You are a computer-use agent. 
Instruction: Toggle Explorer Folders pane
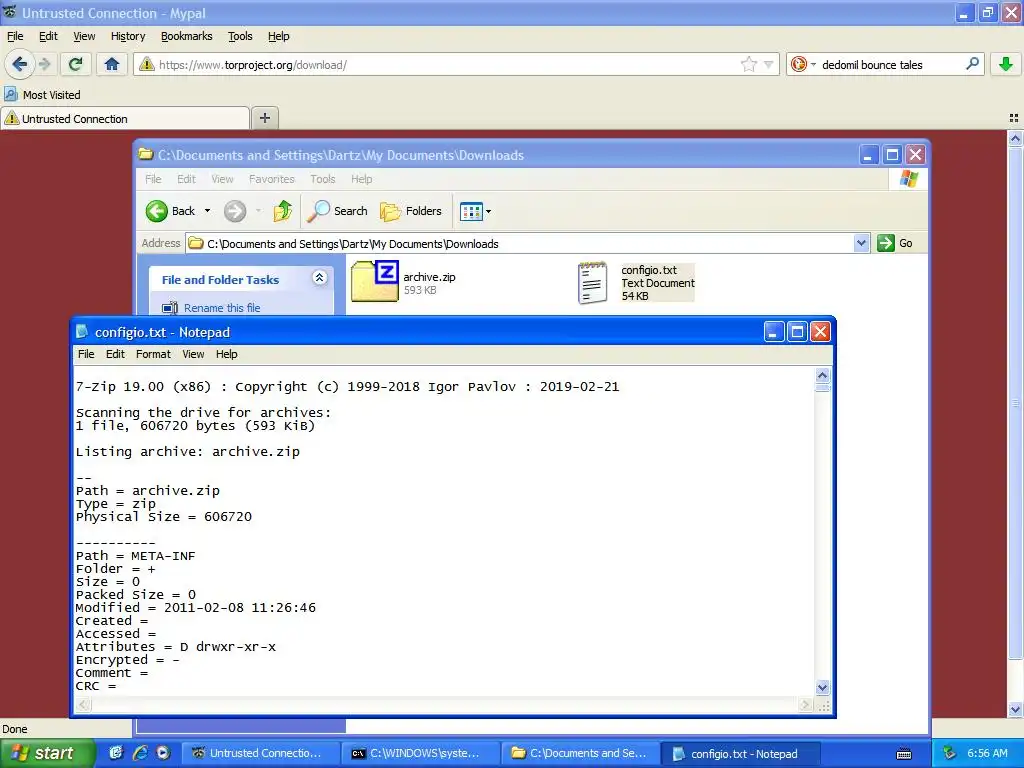click(411, 211)
